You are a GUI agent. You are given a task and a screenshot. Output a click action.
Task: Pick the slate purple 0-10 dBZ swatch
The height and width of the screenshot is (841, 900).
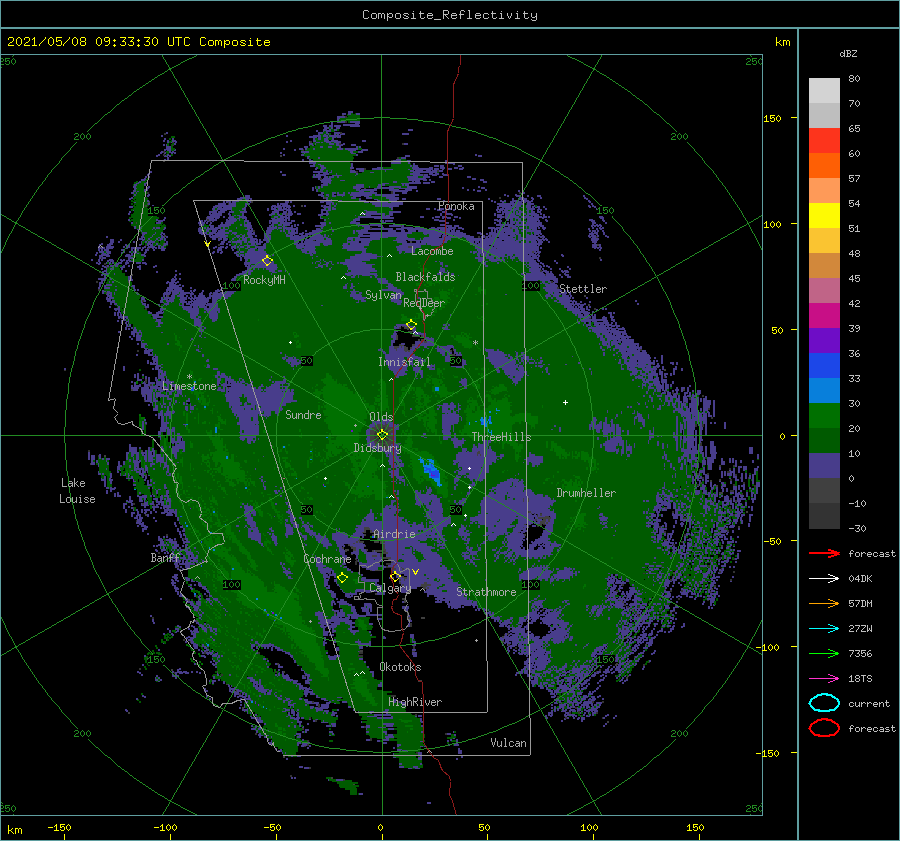824,466
